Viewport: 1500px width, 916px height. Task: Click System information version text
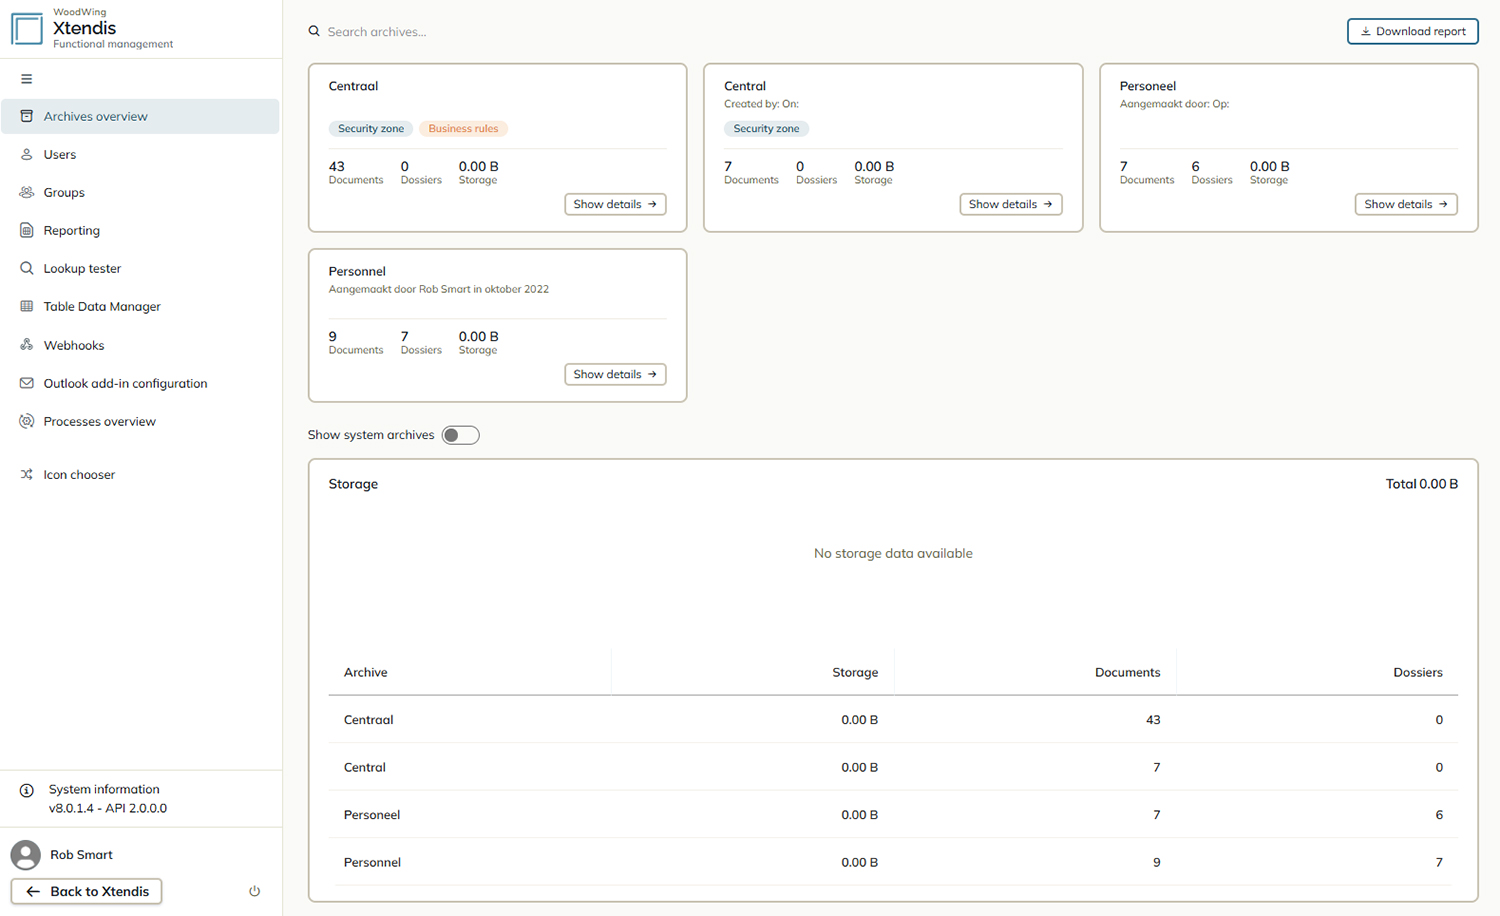pyautogui.click(x=108, y=808)
